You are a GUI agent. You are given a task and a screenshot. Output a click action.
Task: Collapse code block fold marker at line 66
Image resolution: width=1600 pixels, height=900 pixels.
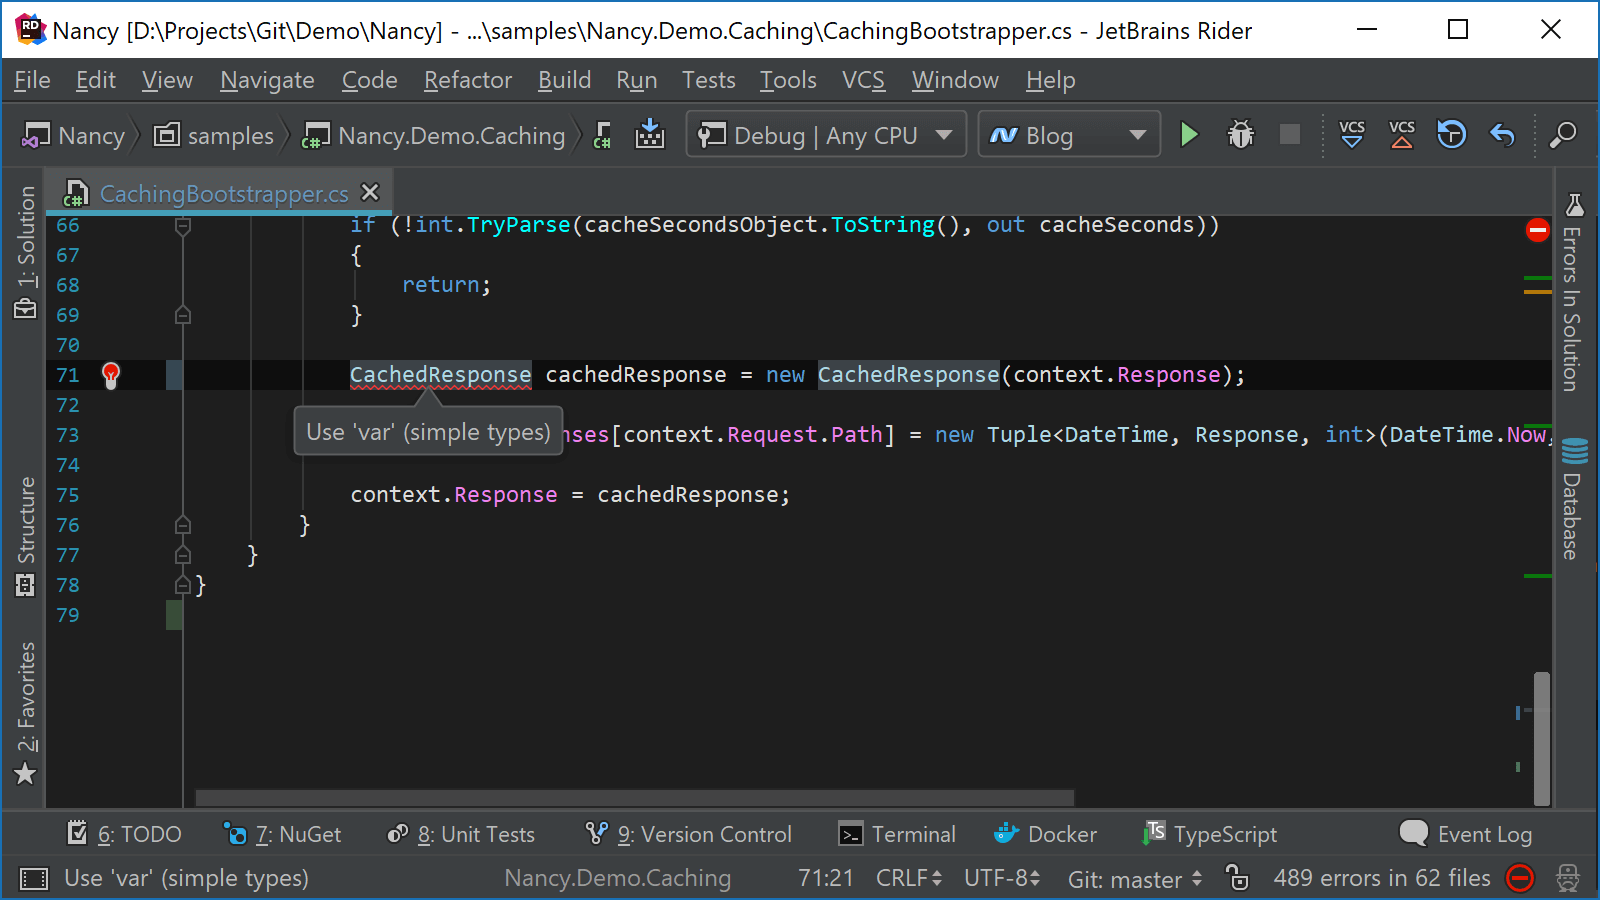pyautogui.click(x=183, y=226)
